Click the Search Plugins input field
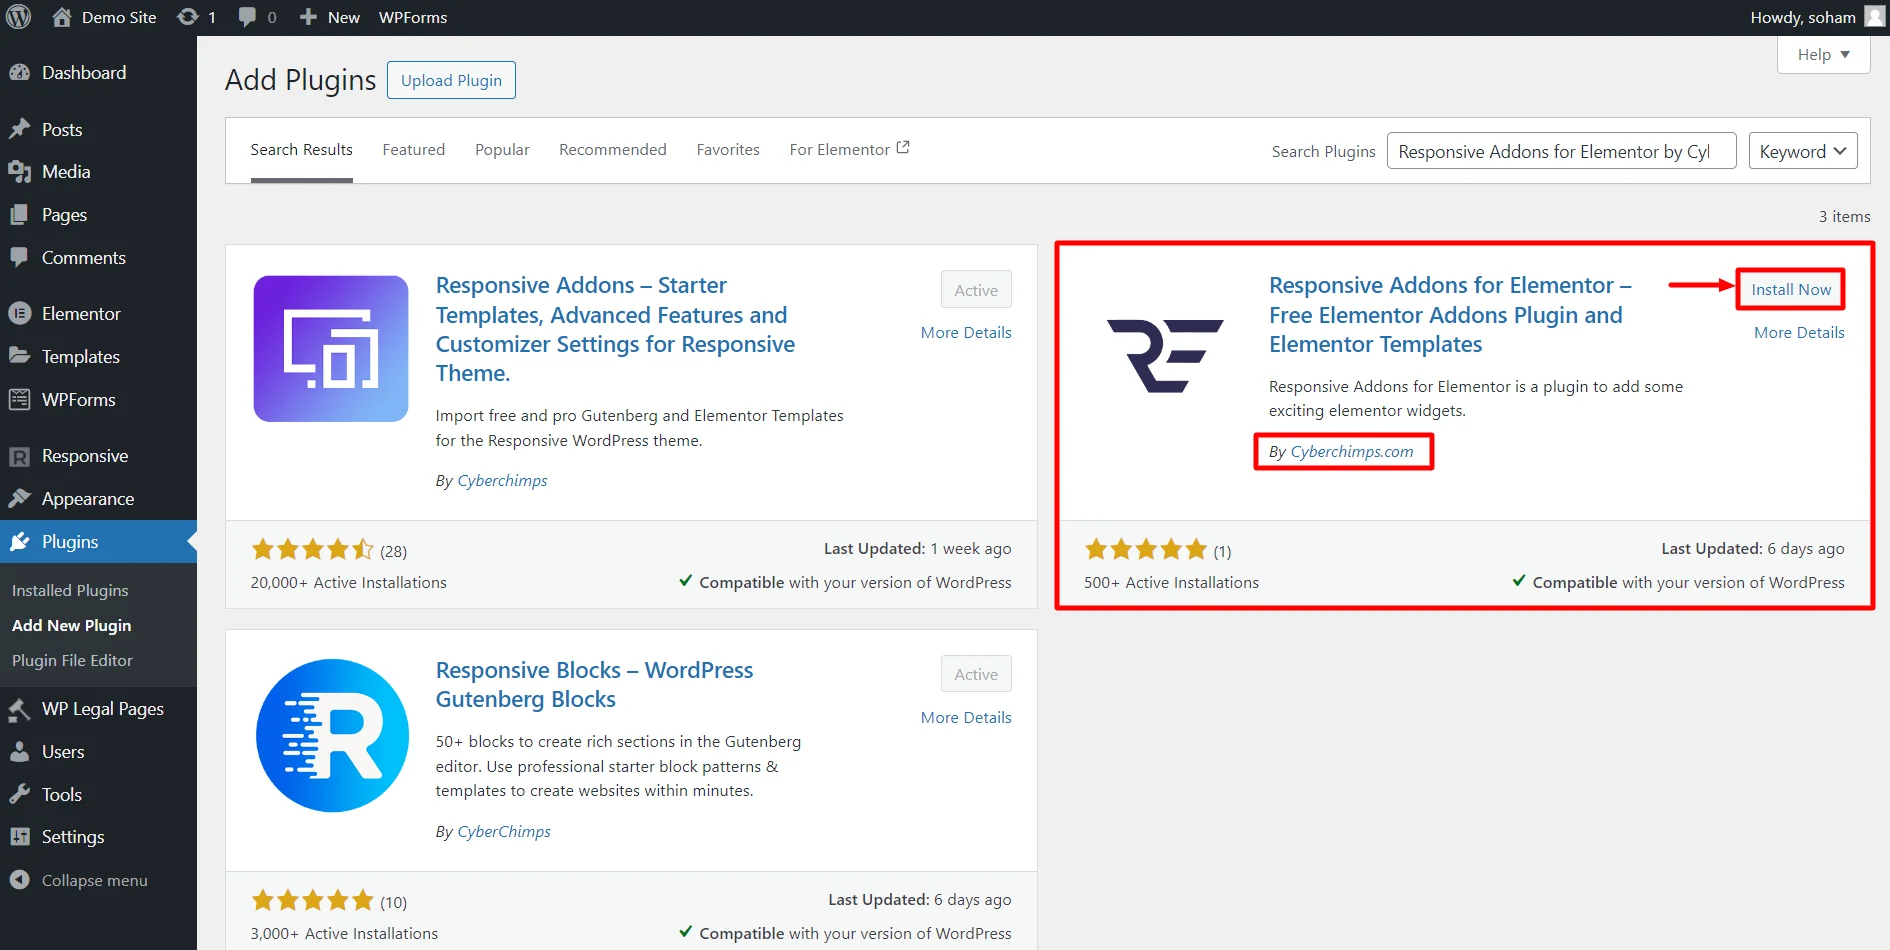 (1561, 151)
